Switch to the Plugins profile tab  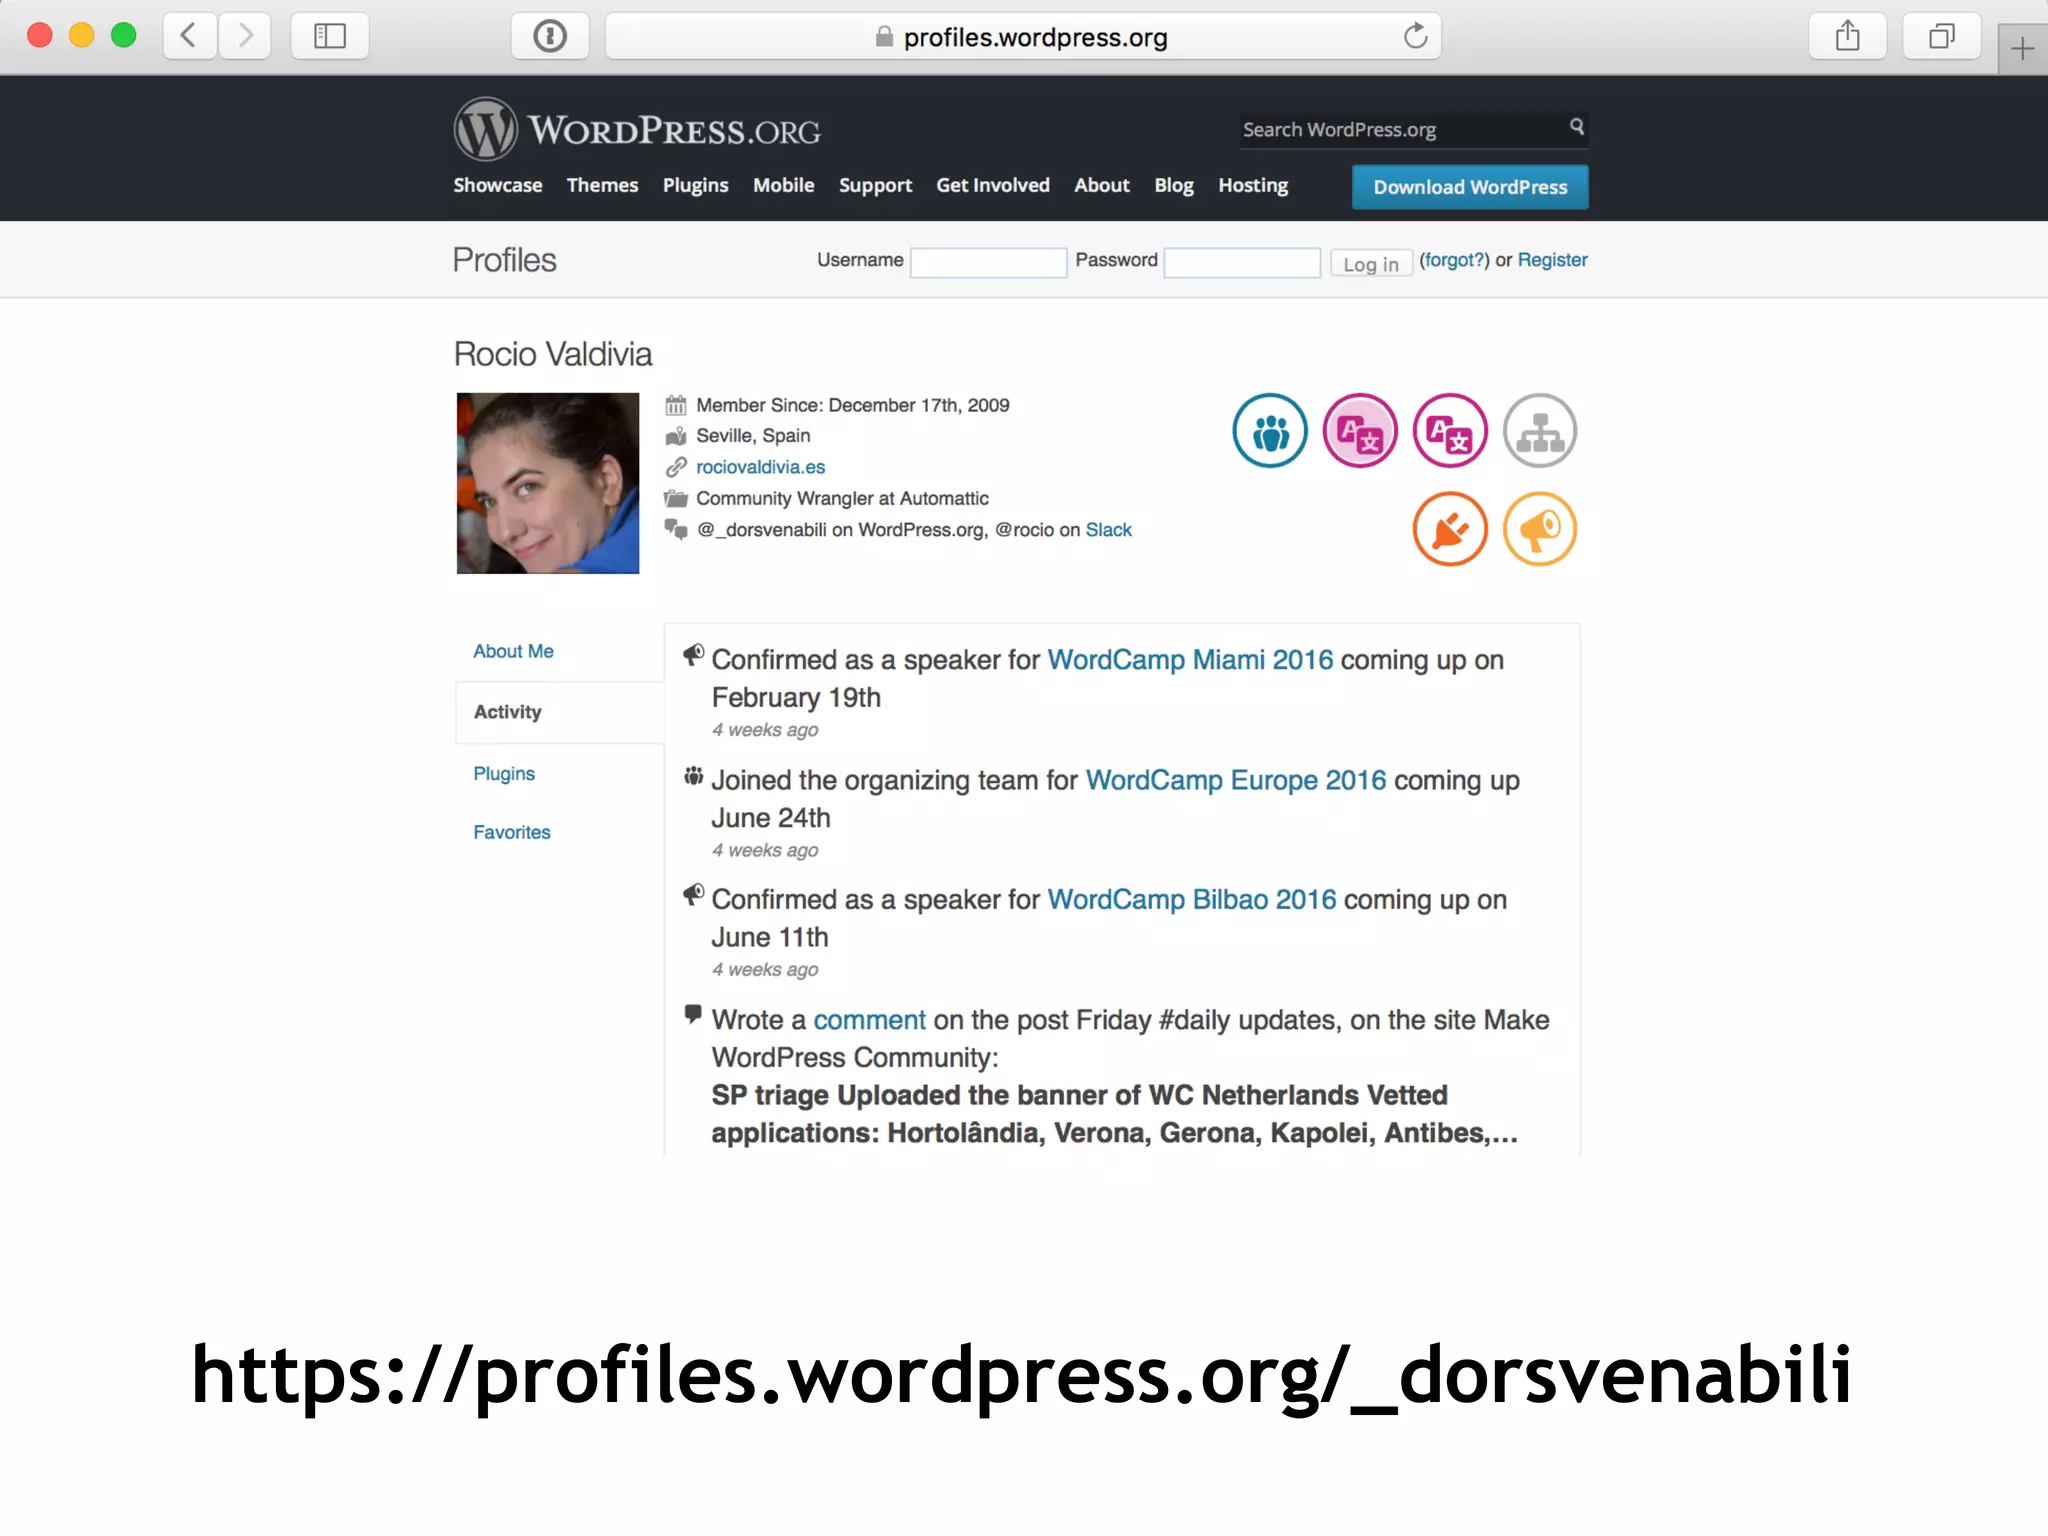click(x=504, y=774)
